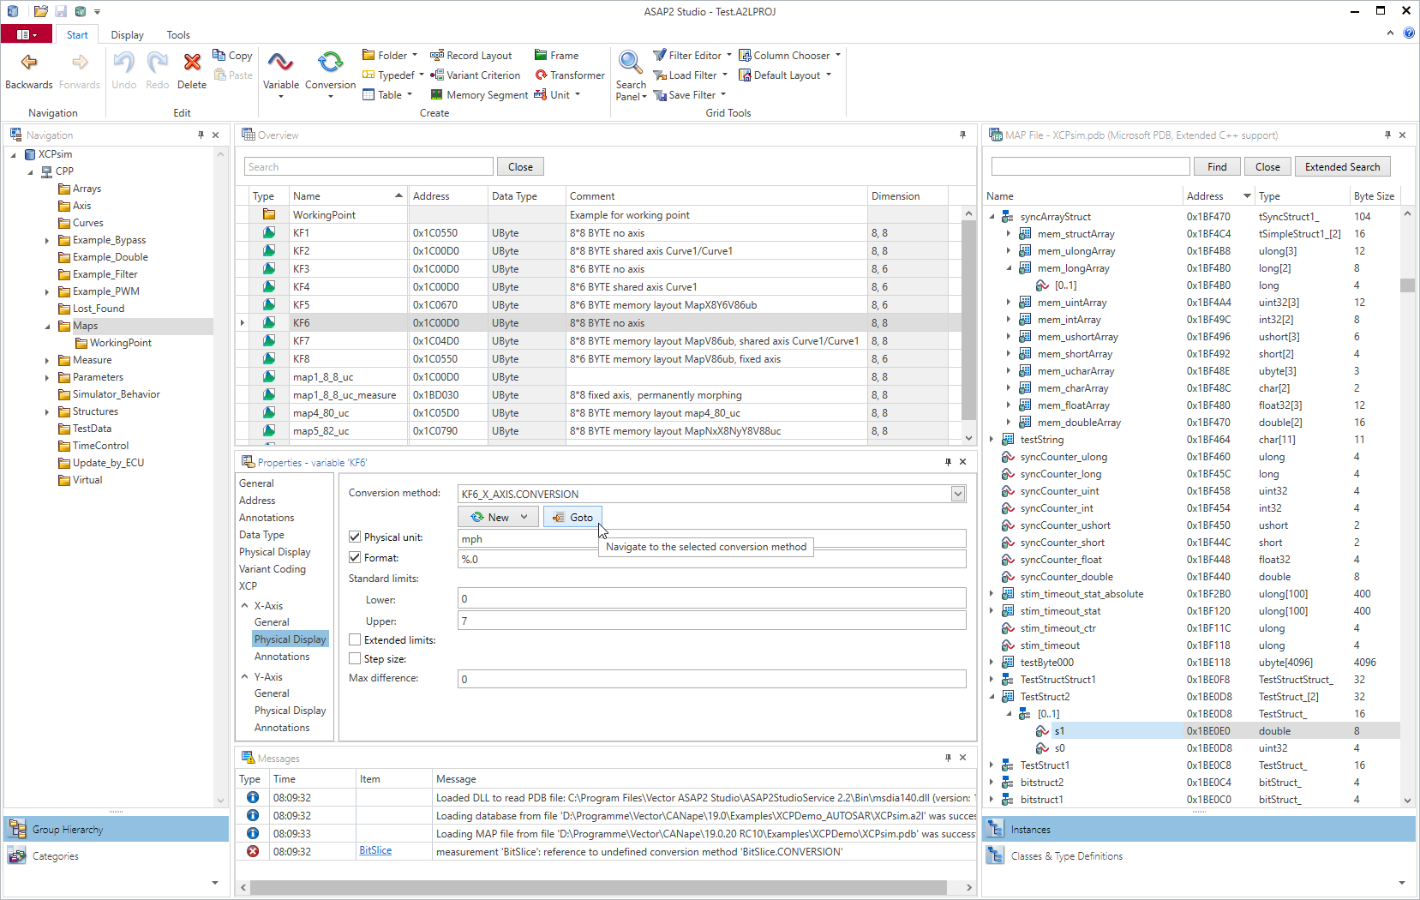
Task: Click Close button in MAP File panel
Action: coord(1267,167)
